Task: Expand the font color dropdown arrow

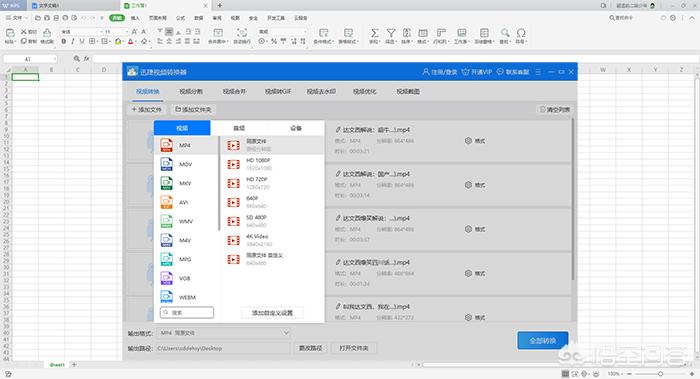Action: (x=135, y=42)
